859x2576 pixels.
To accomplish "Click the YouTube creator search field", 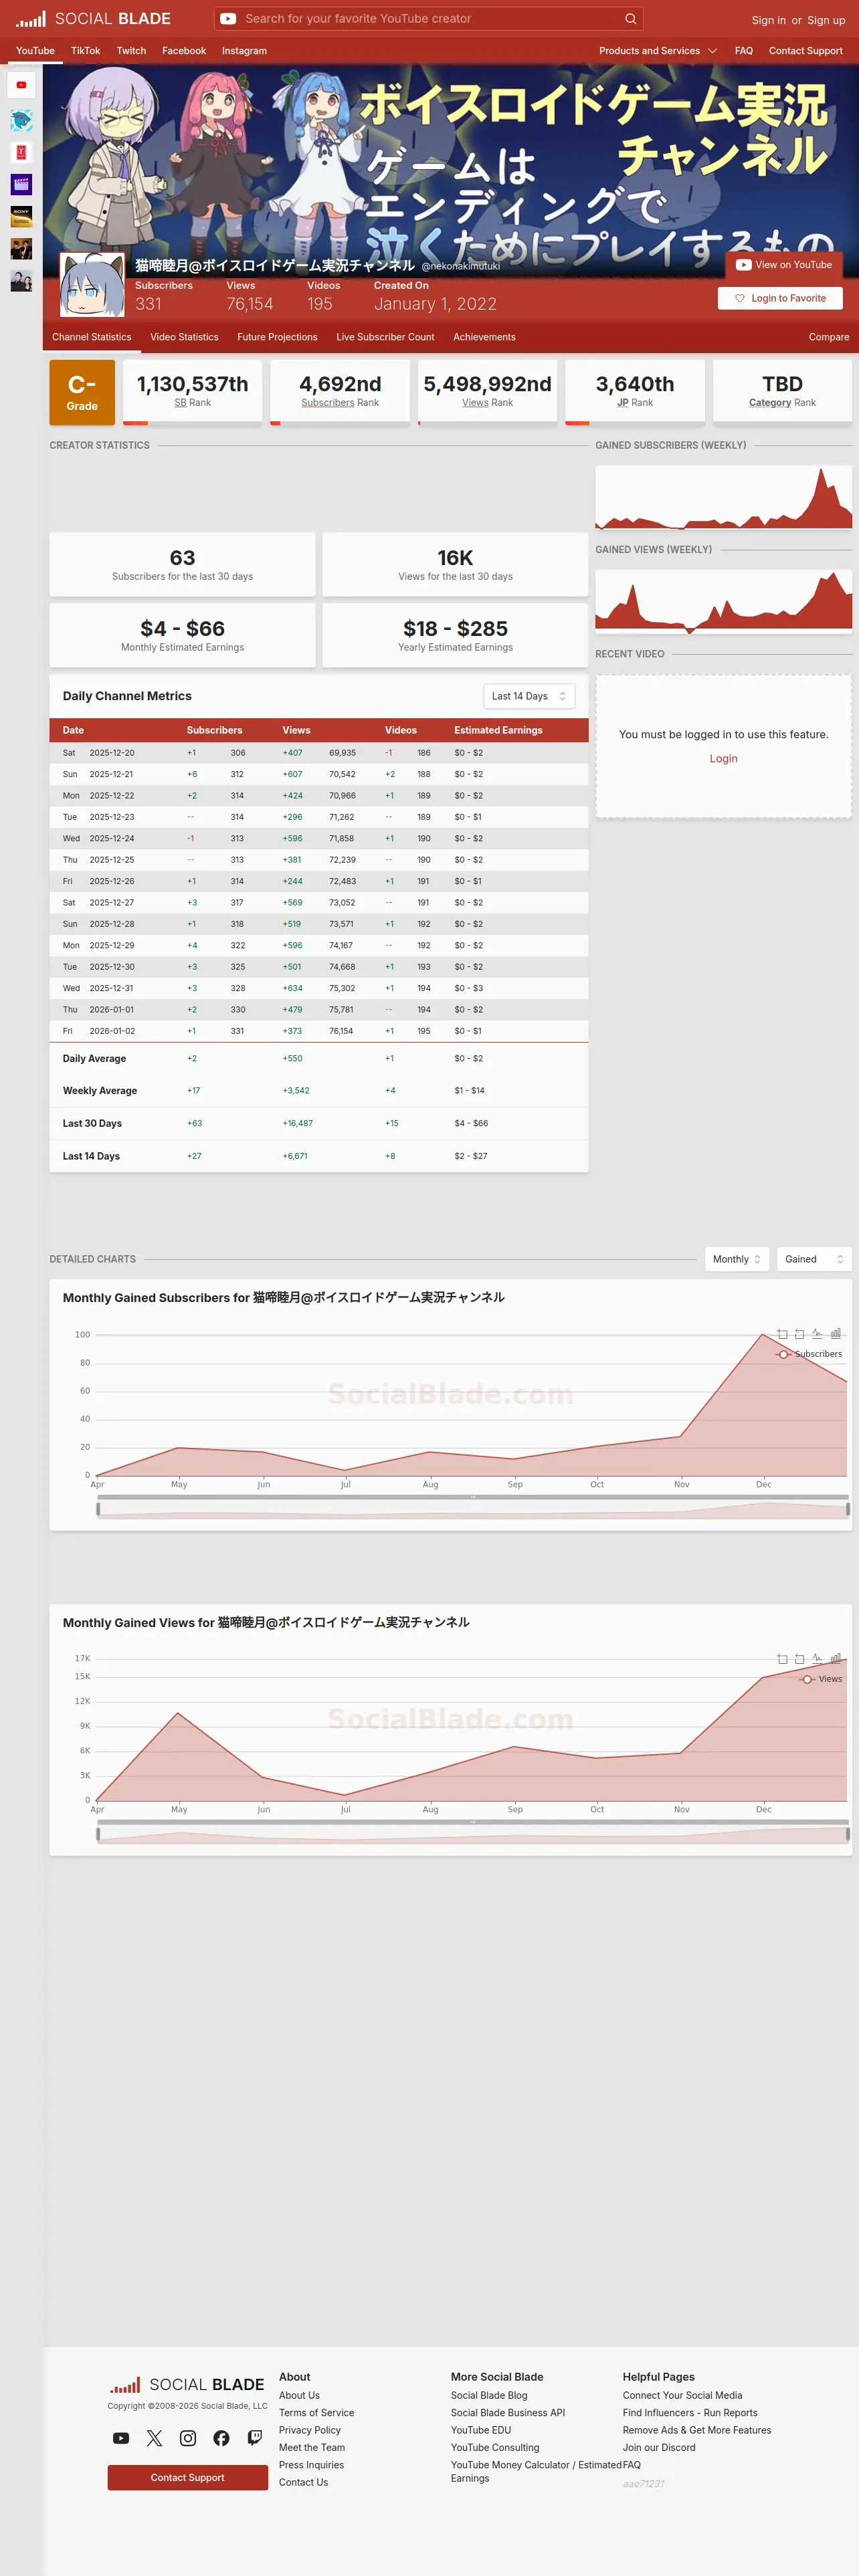I will (x=430, y=19).
